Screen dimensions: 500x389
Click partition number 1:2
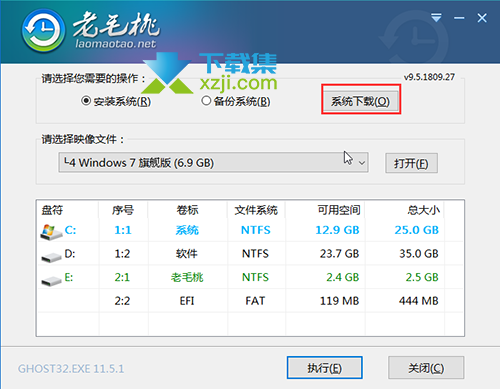coord(122,254)
